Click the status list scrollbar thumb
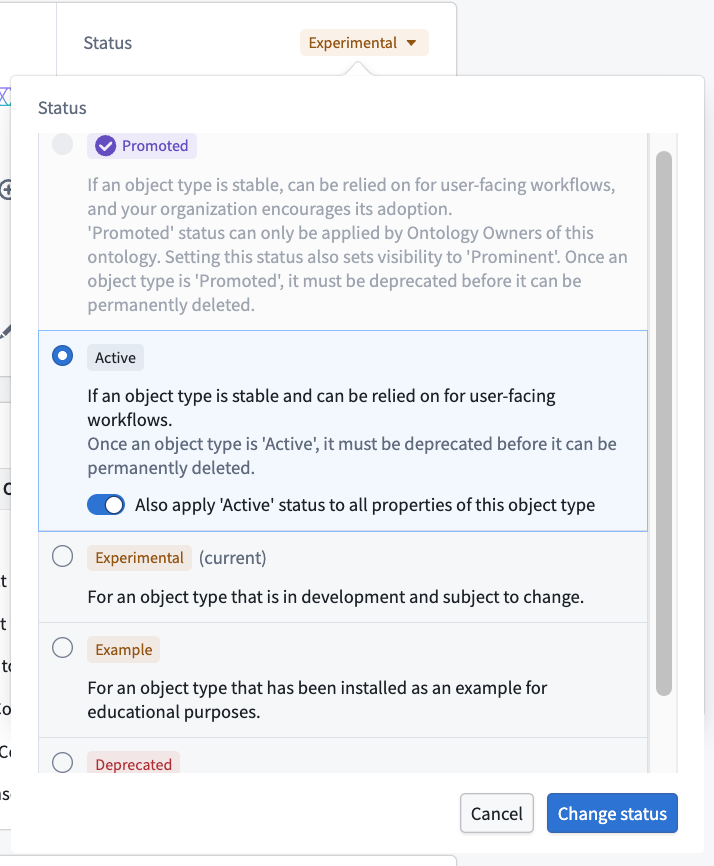This screenshot has width=714, height=866. 664,424
